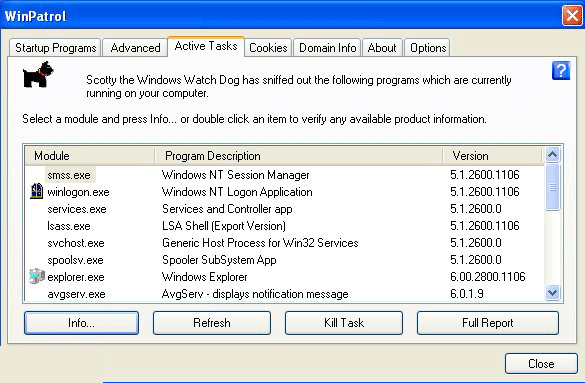Click Spooler SubSystem App description

219,260
